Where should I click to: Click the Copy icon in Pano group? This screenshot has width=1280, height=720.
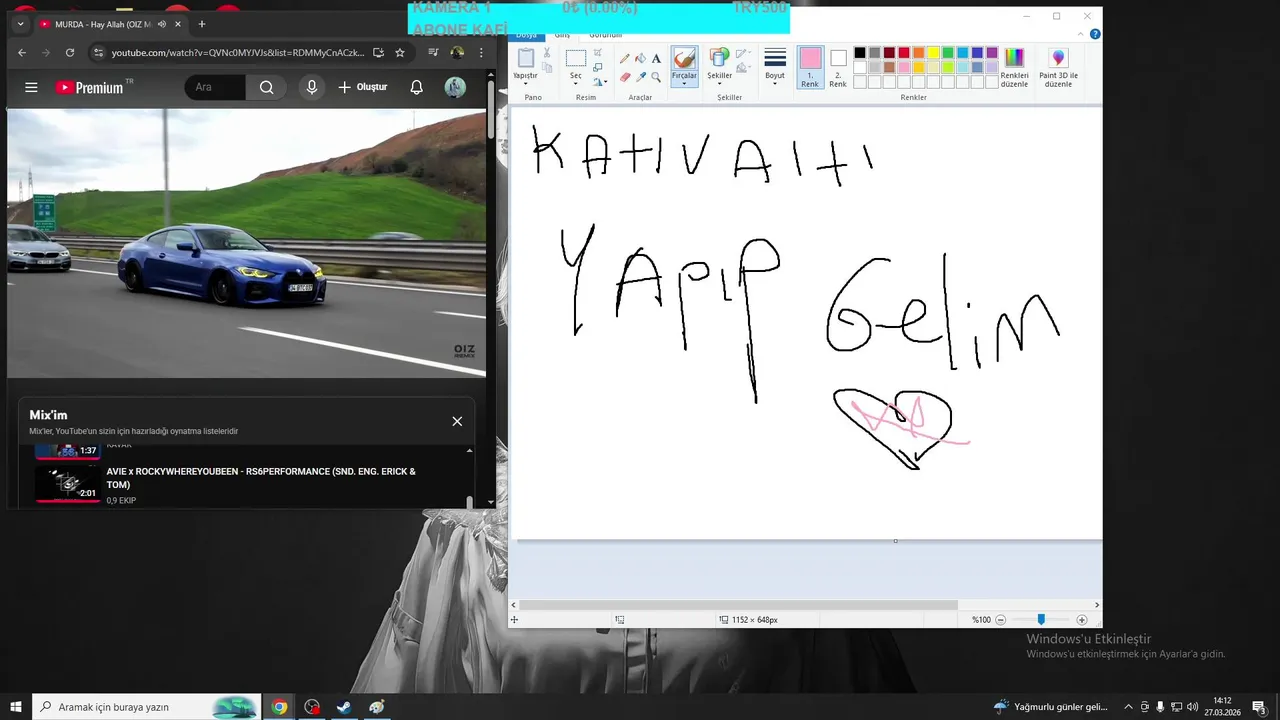(x=547, y=69)
